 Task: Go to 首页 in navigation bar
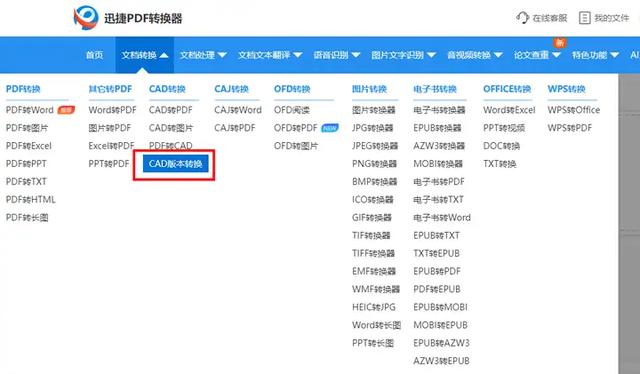coord(94,55)
